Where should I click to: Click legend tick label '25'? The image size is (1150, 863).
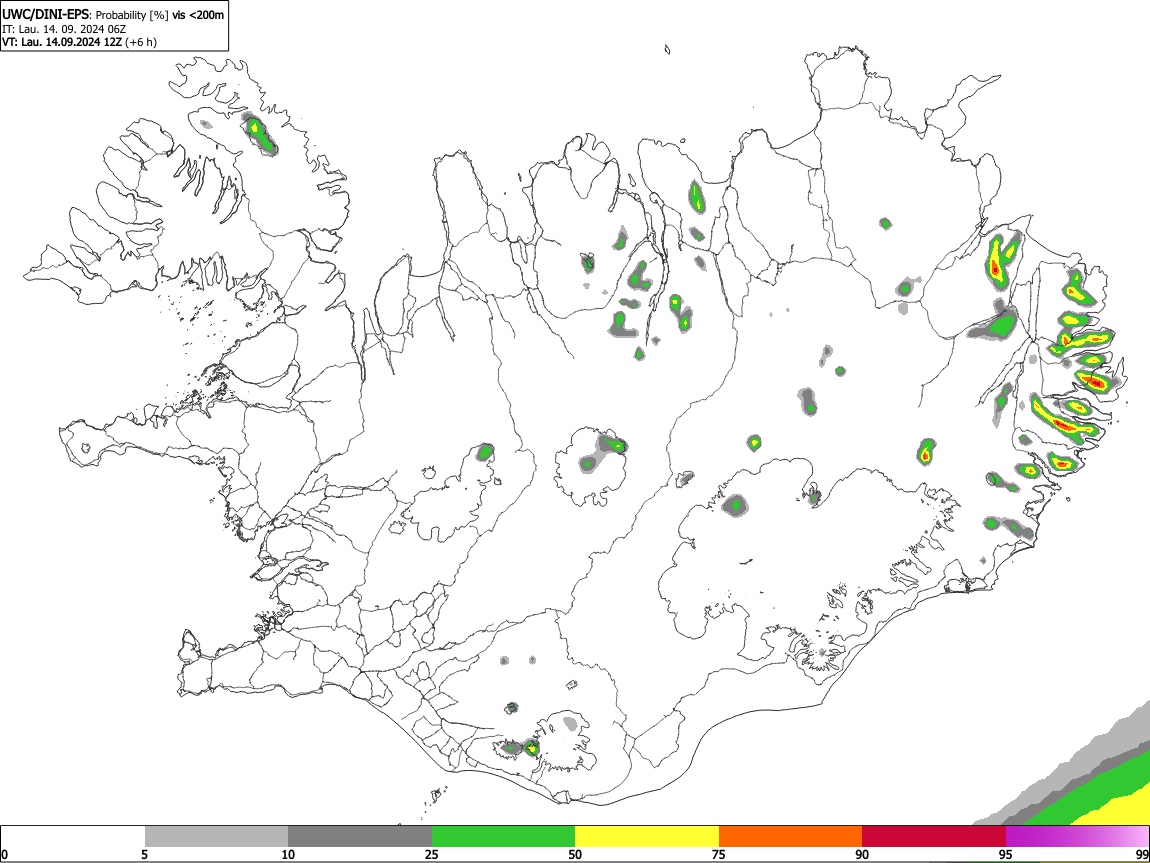(432, 854)
